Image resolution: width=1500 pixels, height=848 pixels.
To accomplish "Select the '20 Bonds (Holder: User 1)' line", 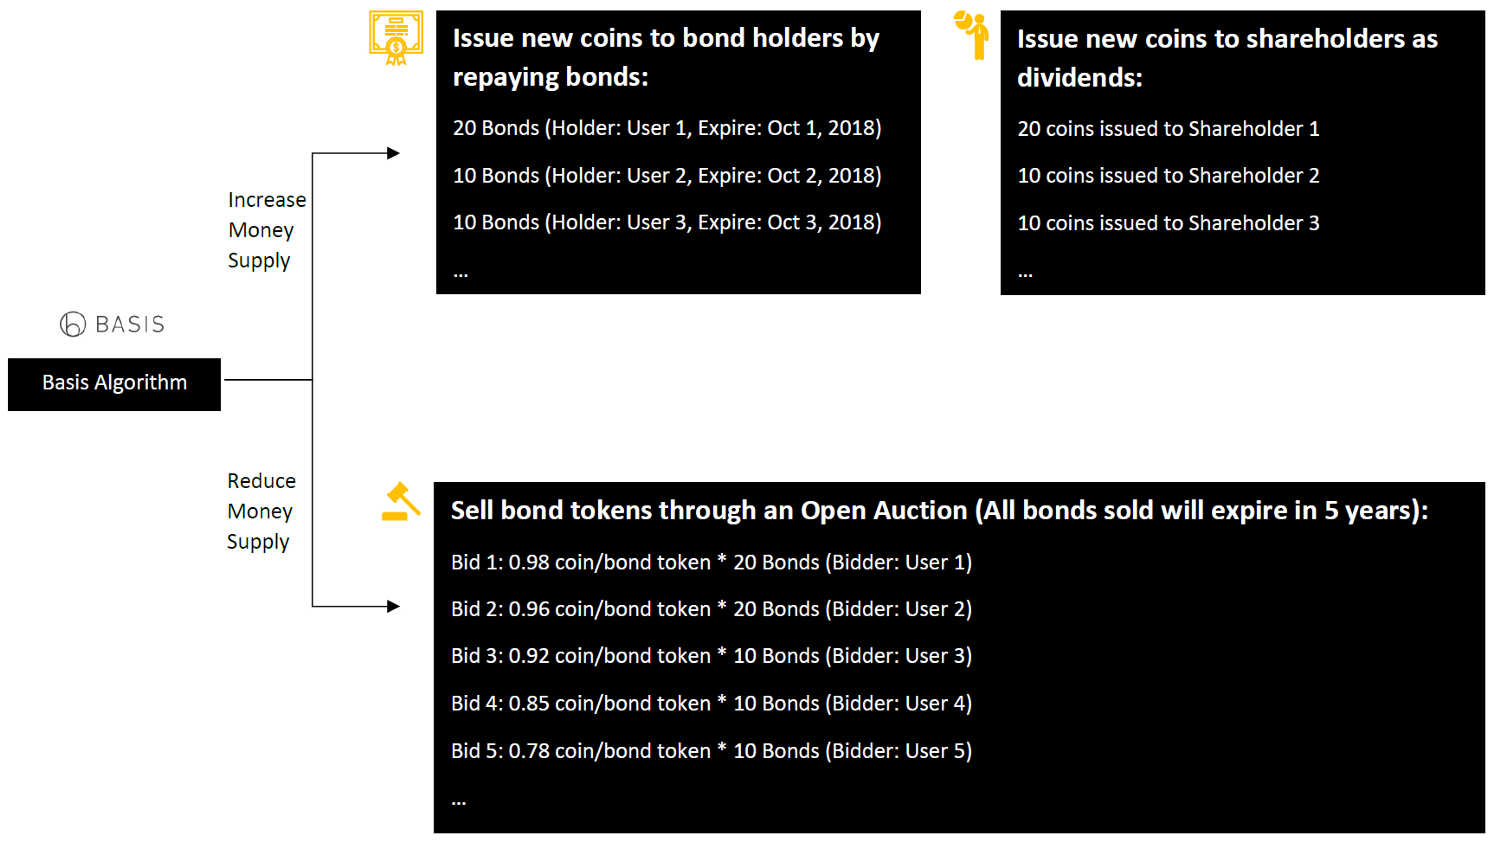I will [667, 128].
